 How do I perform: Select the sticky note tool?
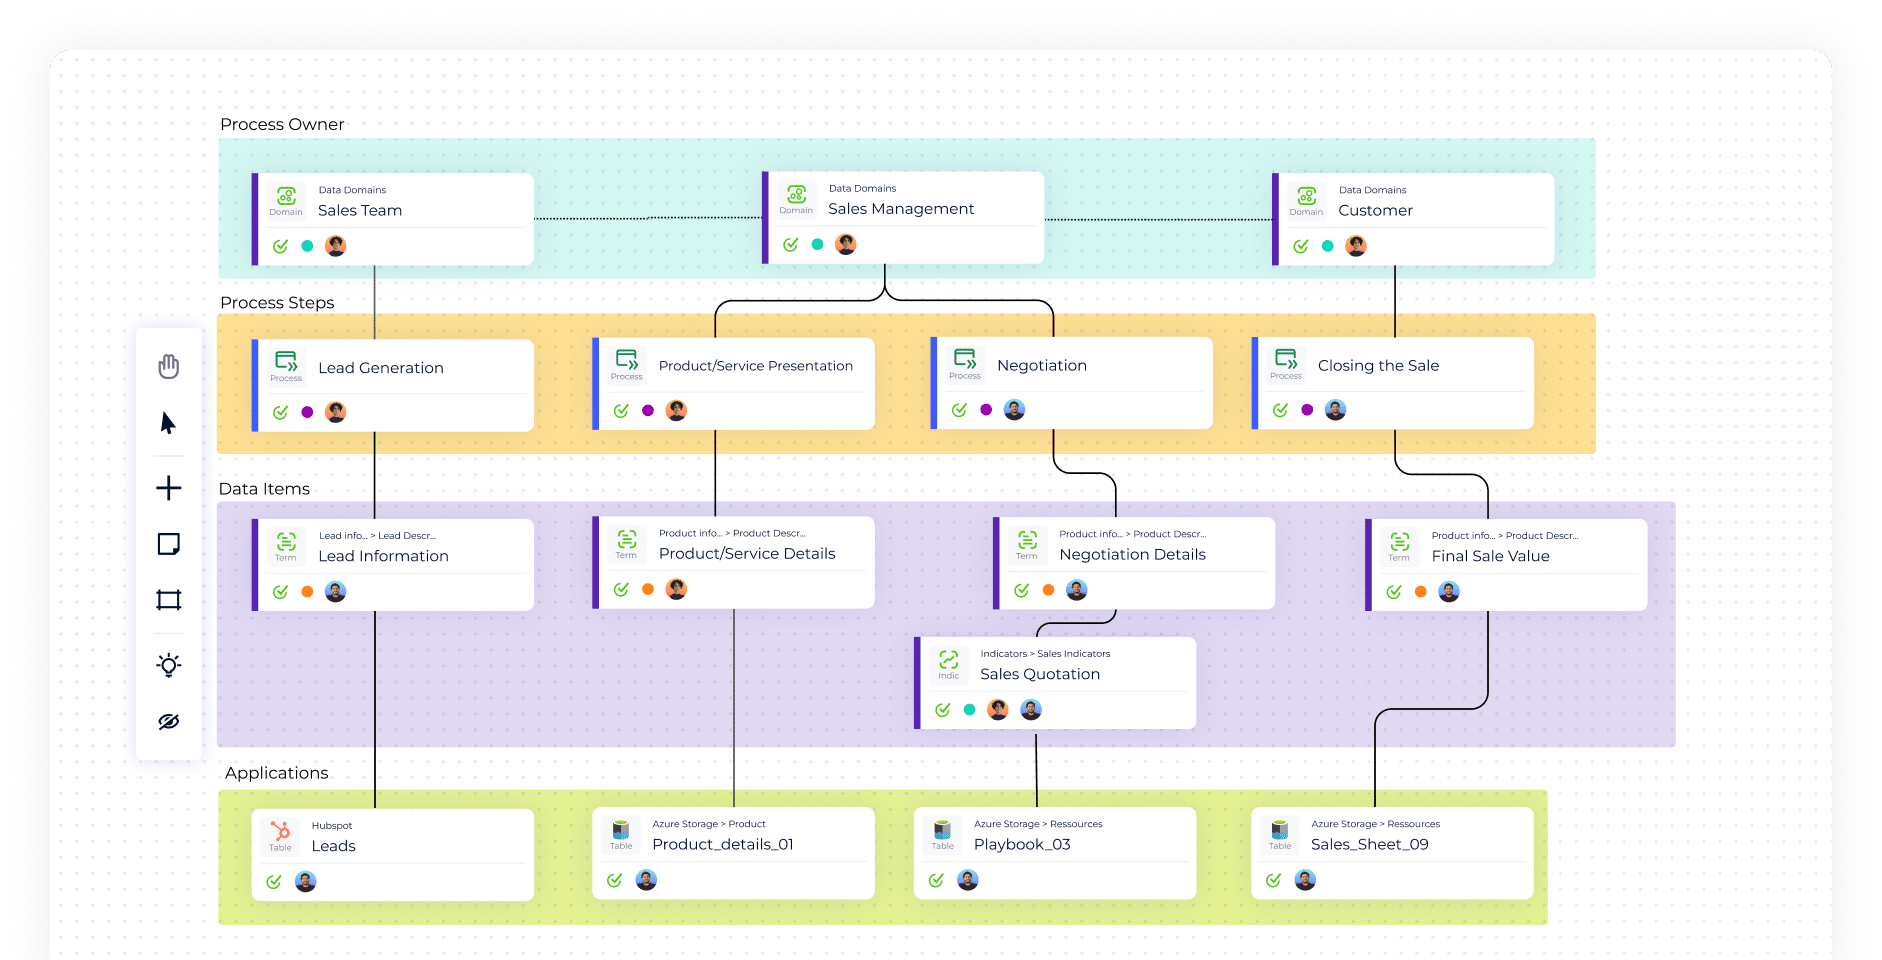[x=168, y=544]
